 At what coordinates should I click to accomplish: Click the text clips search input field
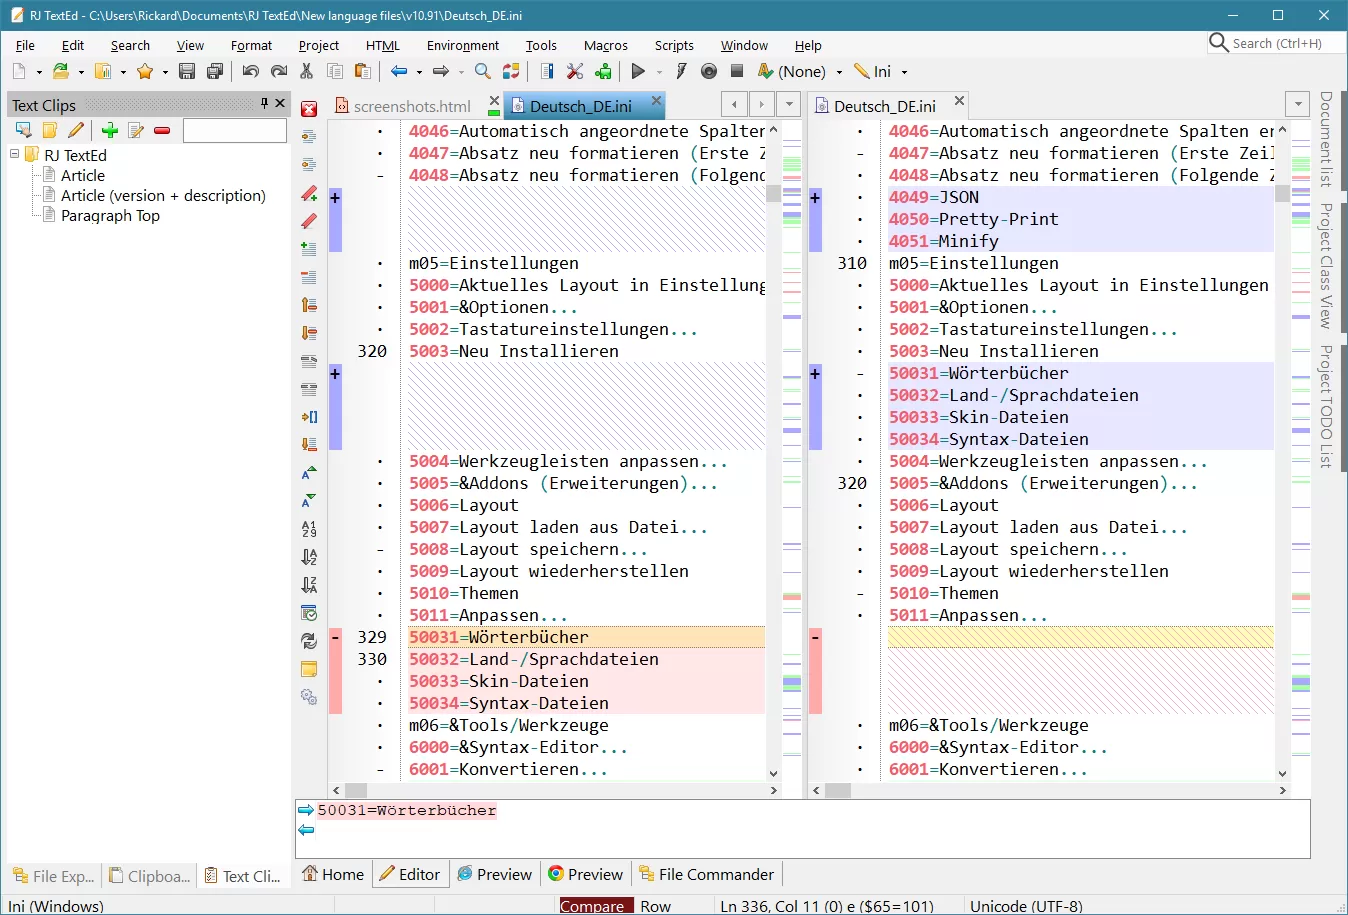click(235, 130)
